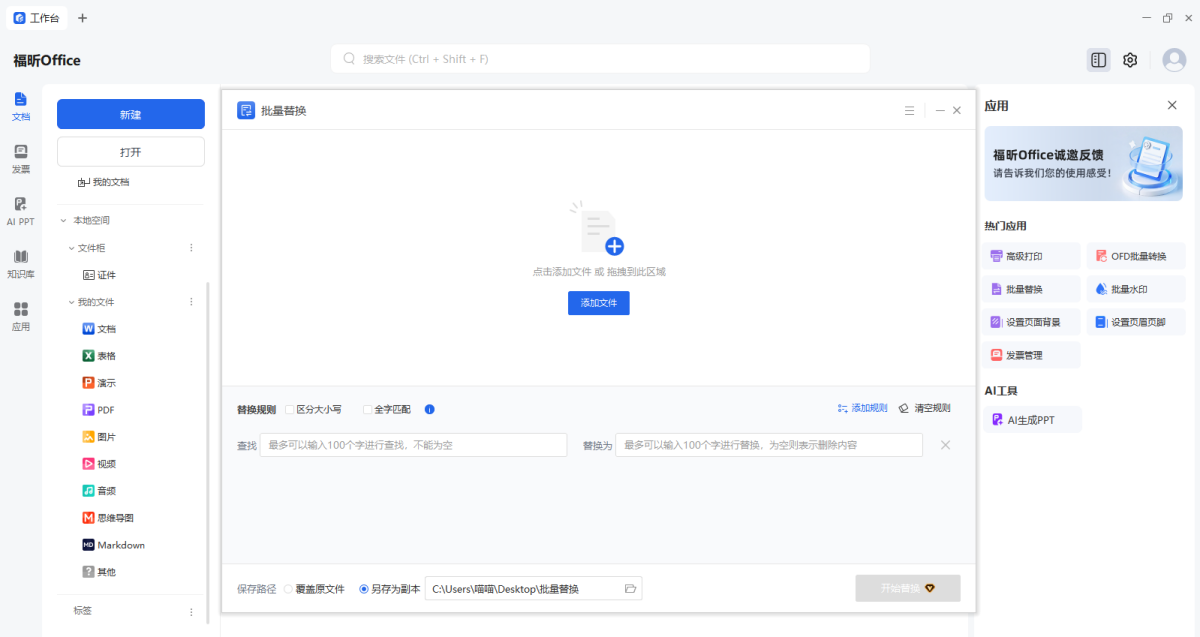The width and height of the screenshot is (1200, 637).
Task: Focus the 查找 text field
Action: pos(413,445)
